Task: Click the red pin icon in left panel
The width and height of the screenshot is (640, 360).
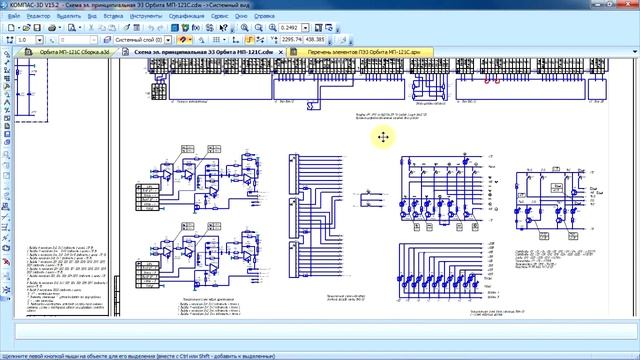Action: pyautogui.click(x=6, y=261)
